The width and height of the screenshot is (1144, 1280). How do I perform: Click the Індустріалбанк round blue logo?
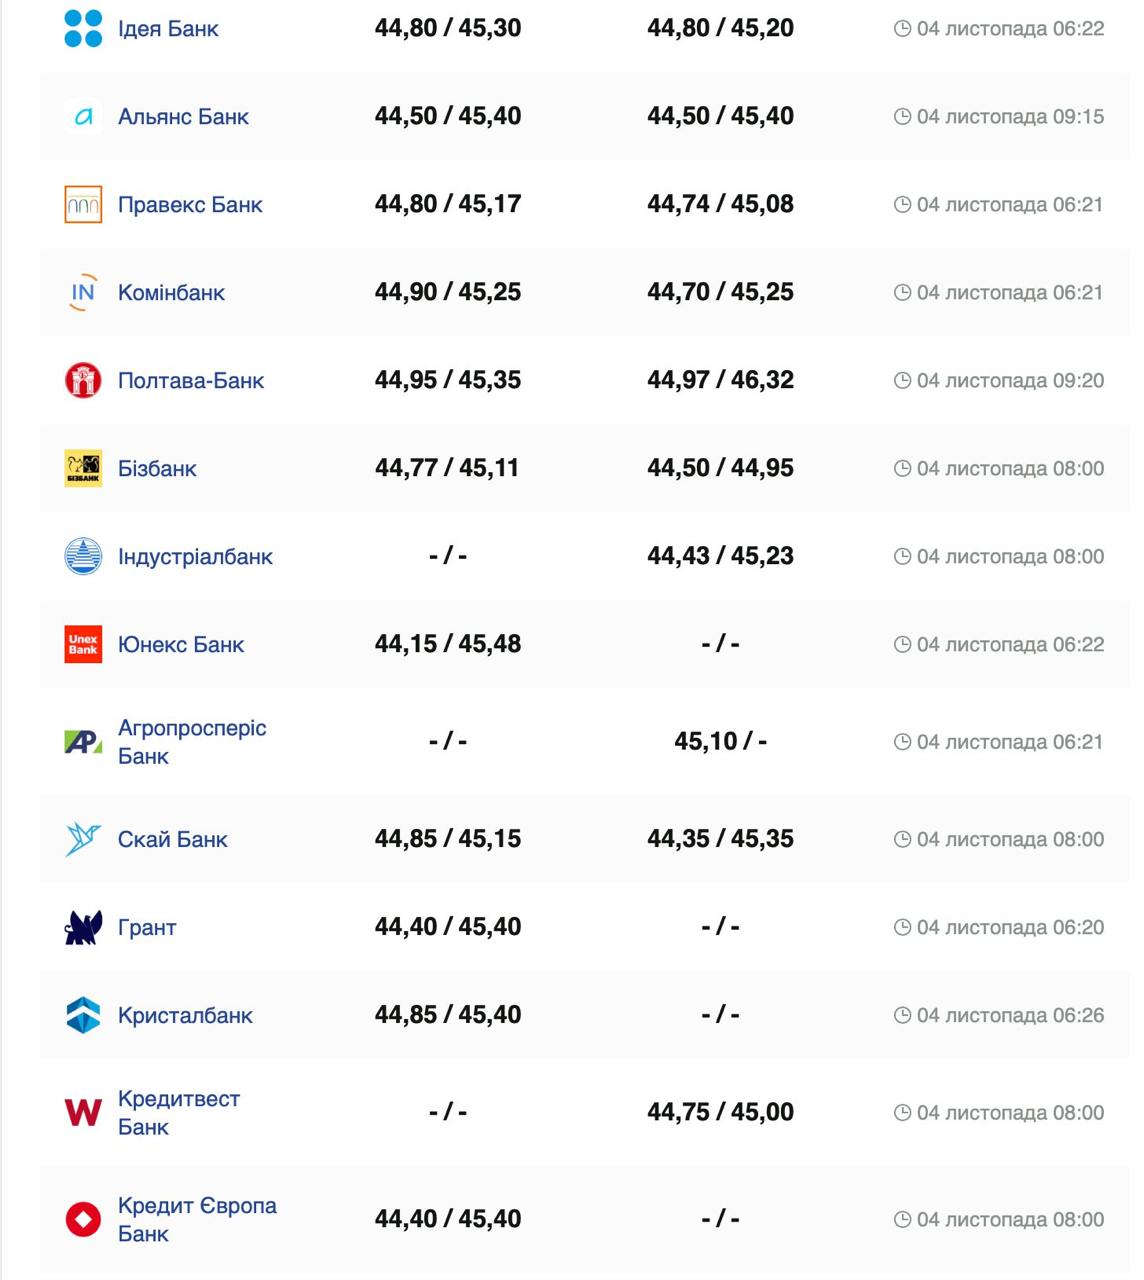pos(83,557)
